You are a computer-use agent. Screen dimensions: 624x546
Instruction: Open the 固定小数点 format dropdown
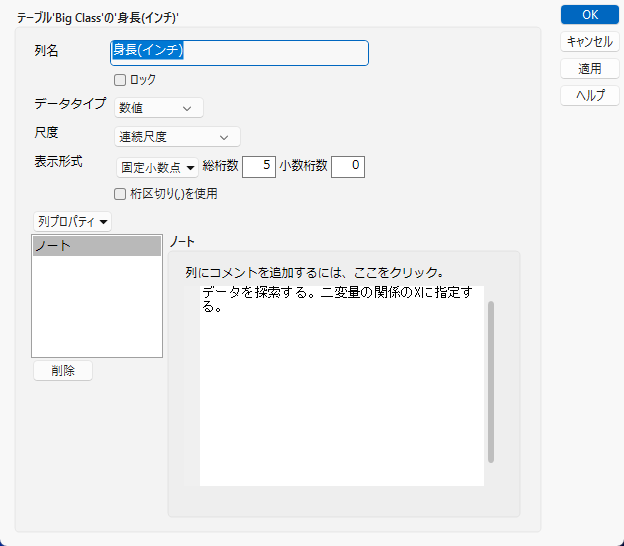(x=157, y=167)
